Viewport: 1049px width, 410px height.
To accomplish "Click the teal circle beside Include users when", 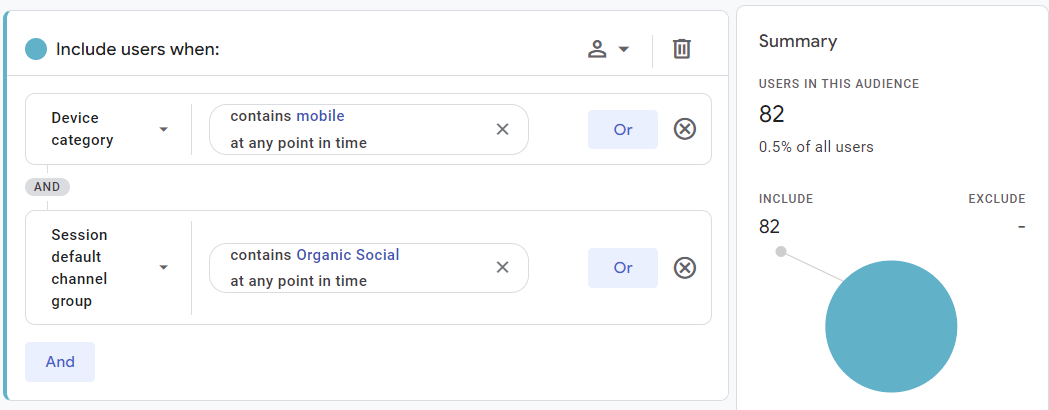I will 36,49.
